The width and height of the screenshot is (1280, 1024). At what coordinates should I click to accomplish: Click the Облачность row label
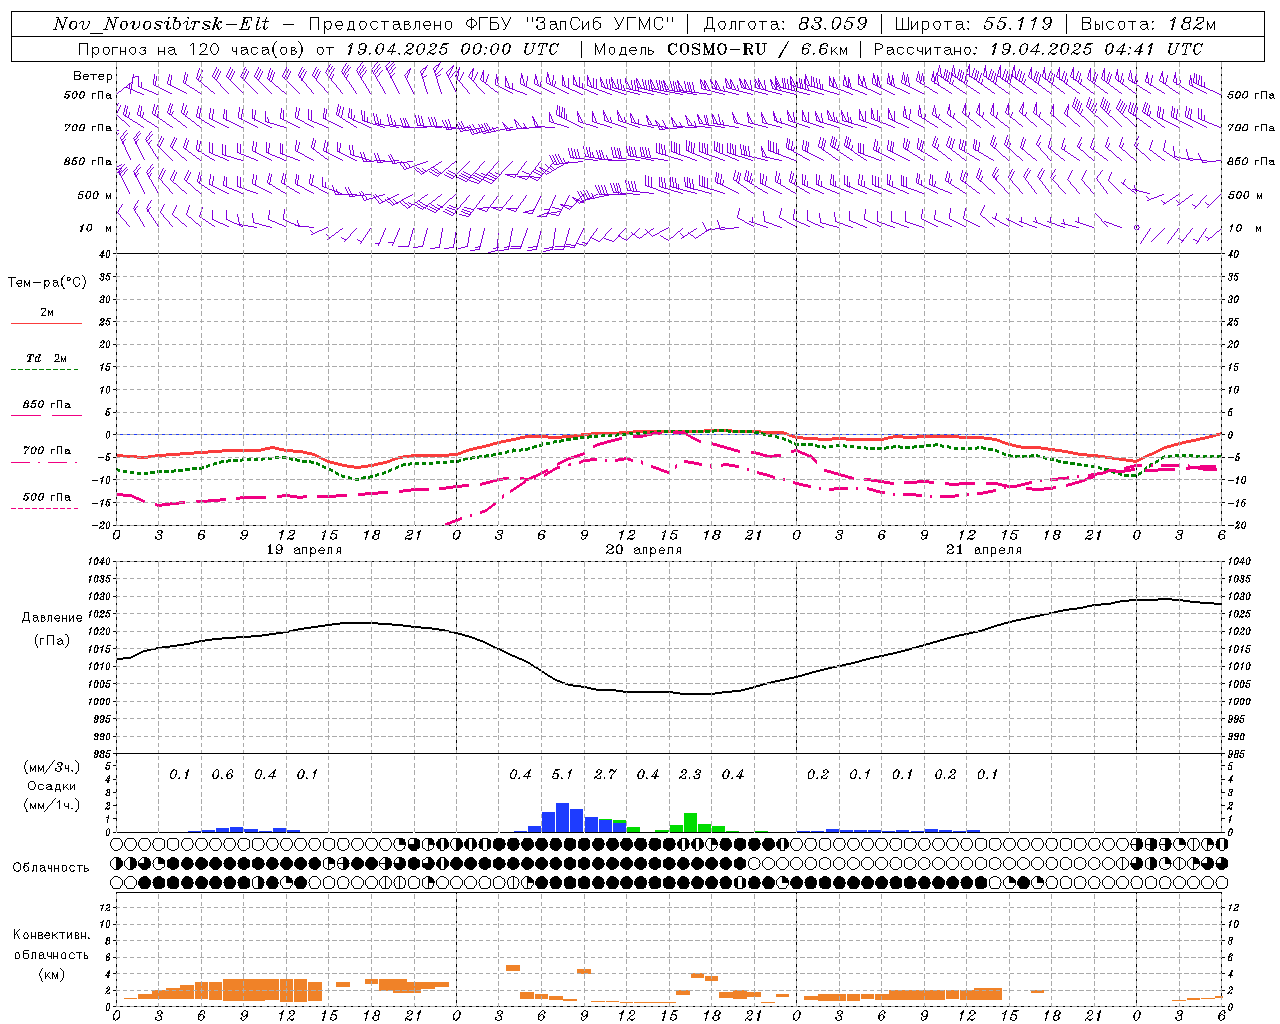(51, 868)
